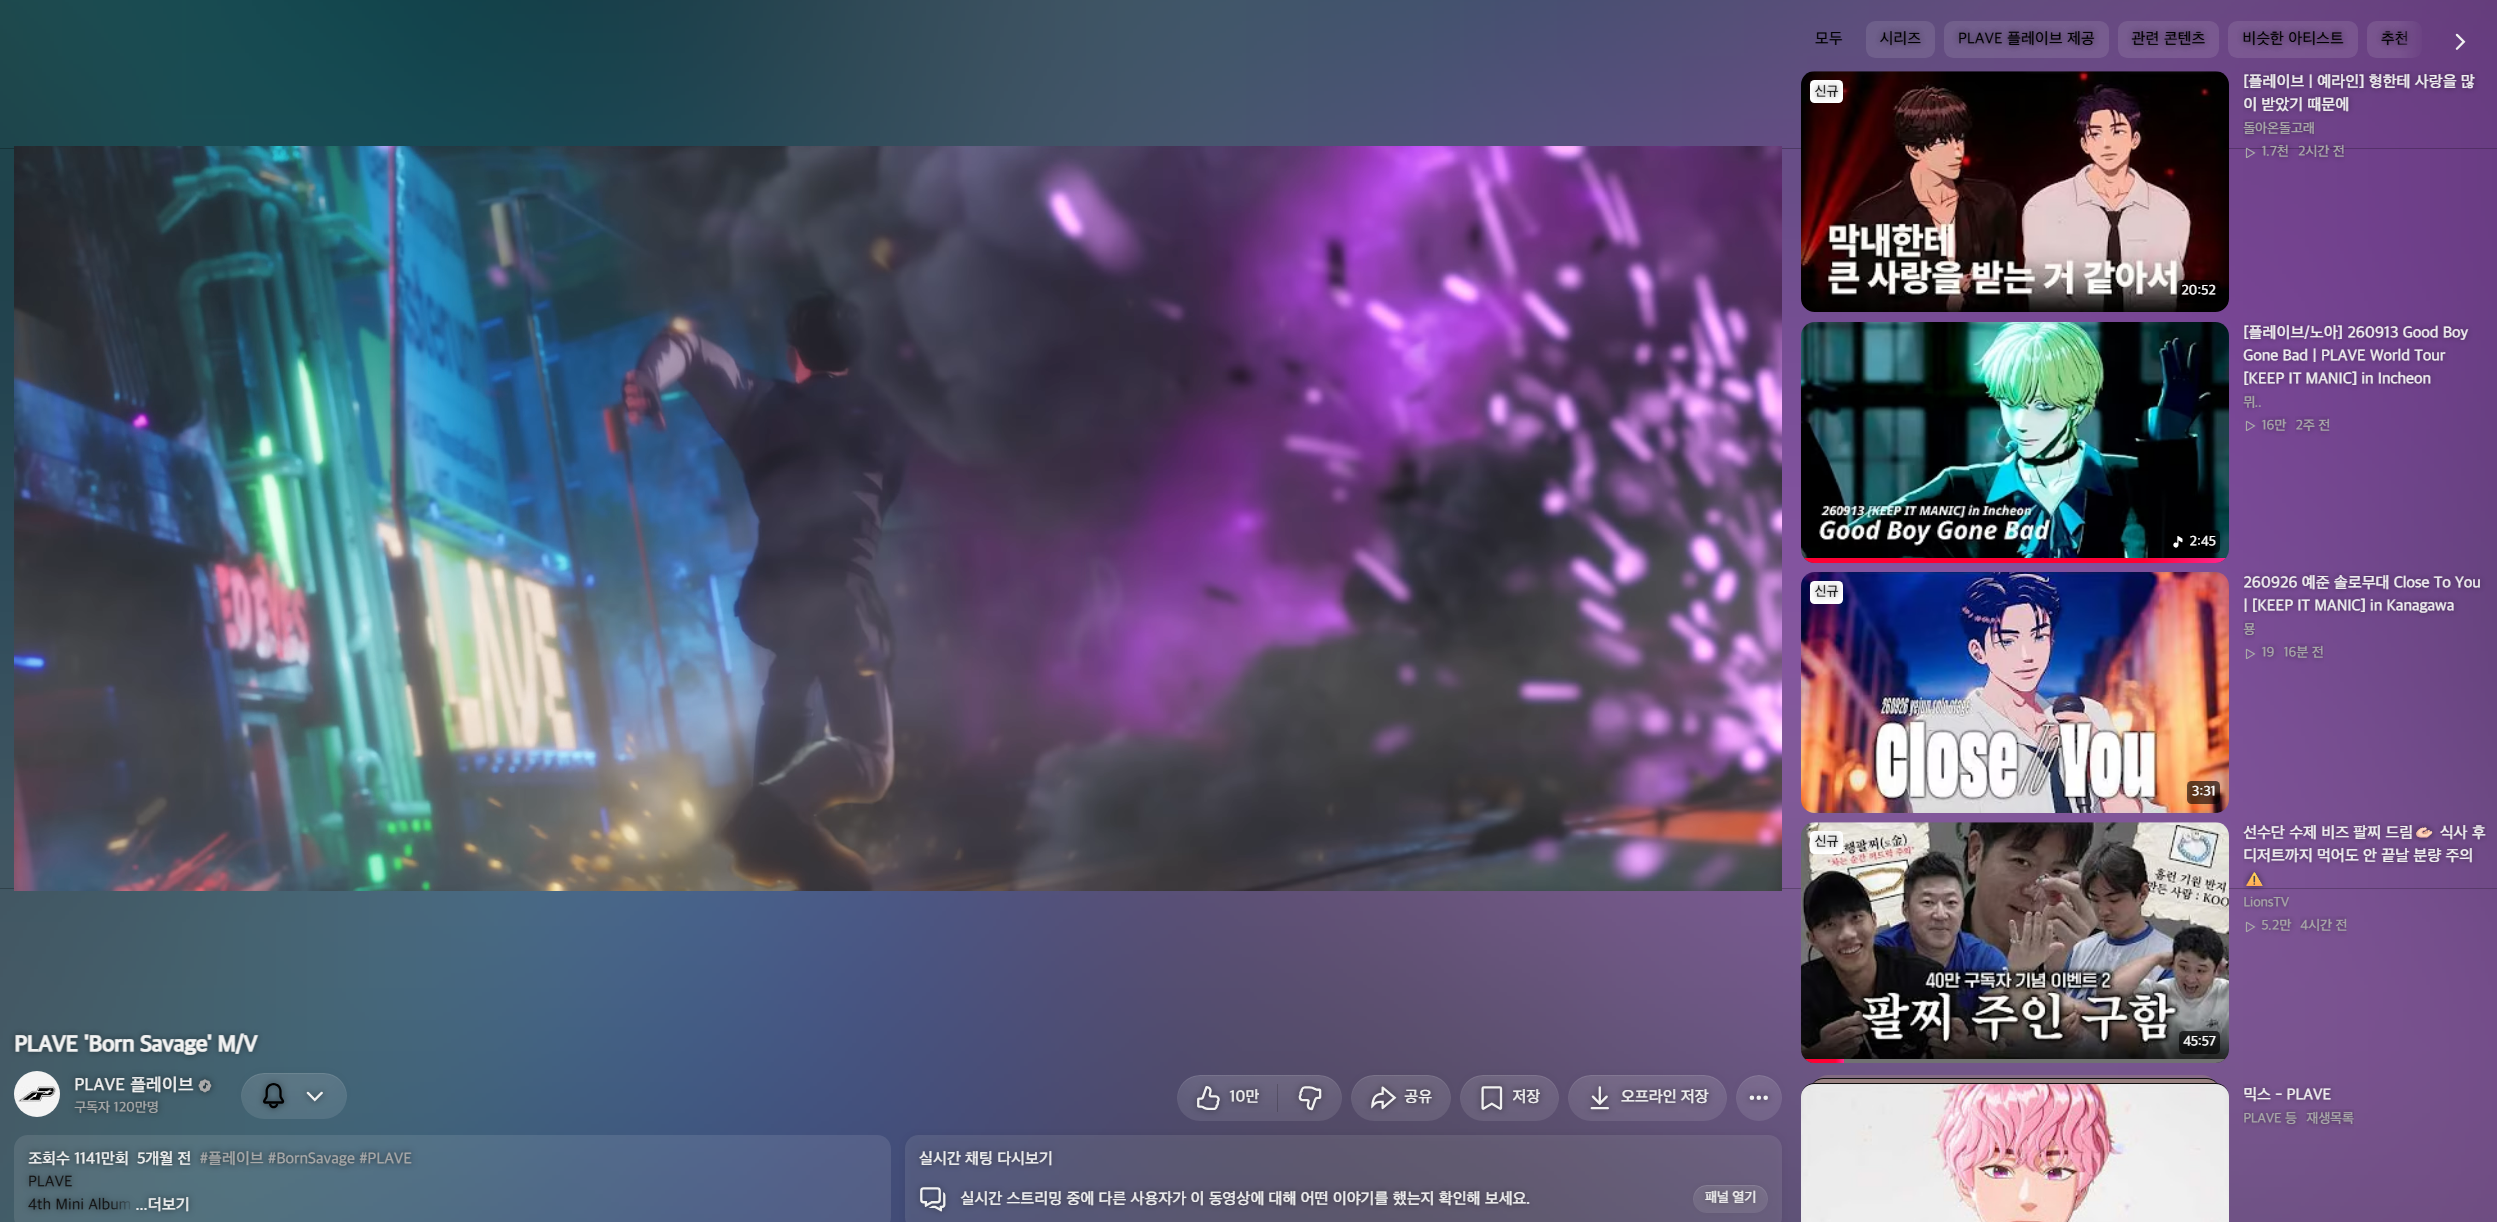The width and height of the screenshot is (2497, 1222).
Task: Open title '선수단 수제 비즈 팔찌 드림'
Action: click(x=2364, y=855)
